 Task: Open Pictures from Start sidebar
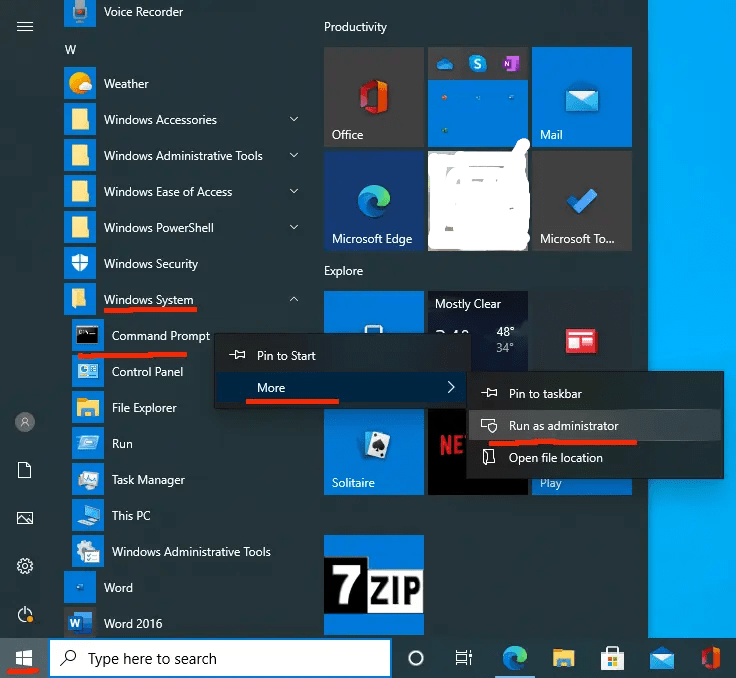point(25,518)
